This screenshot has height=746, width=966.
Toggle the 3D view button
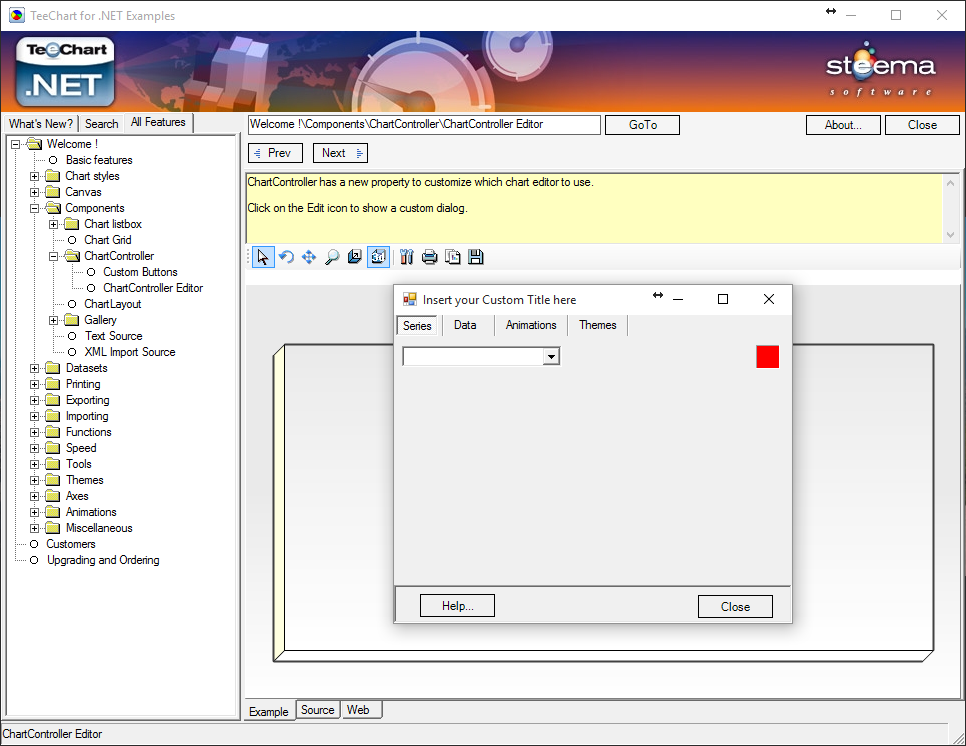378,257
